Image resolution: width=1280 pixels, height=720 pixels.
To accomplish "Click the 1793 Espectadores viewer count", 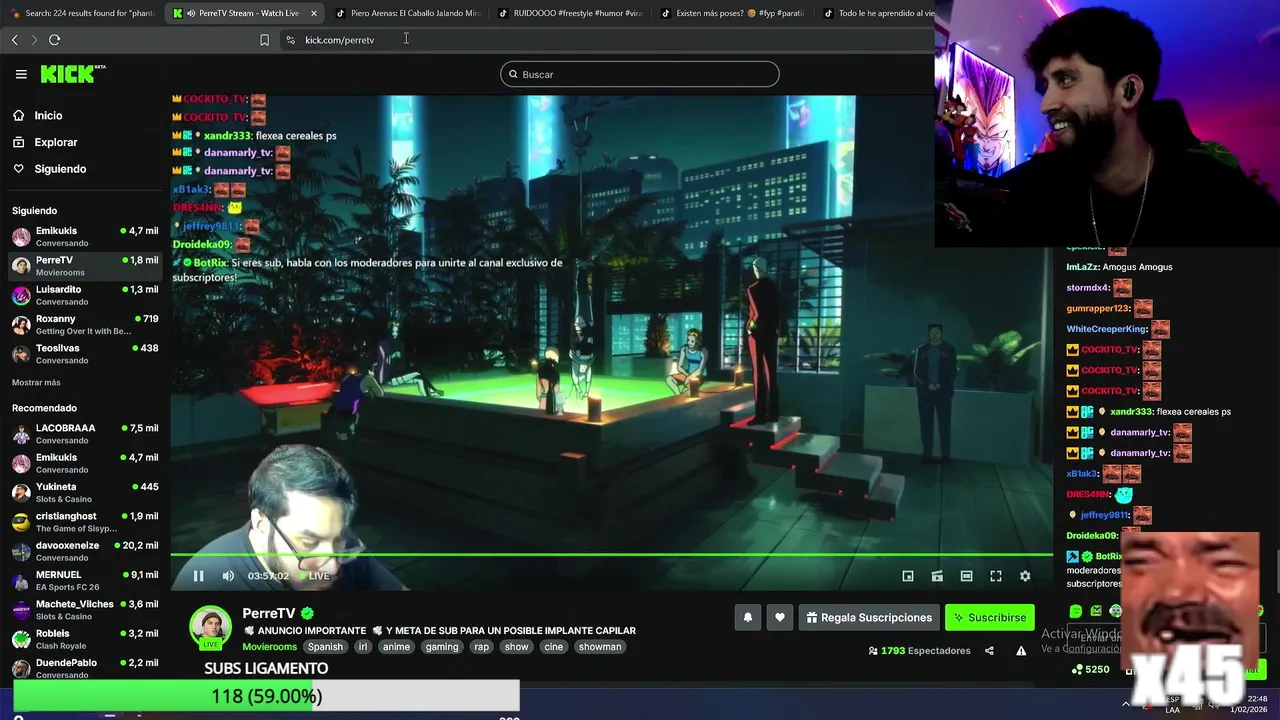I will coord(919,651).
